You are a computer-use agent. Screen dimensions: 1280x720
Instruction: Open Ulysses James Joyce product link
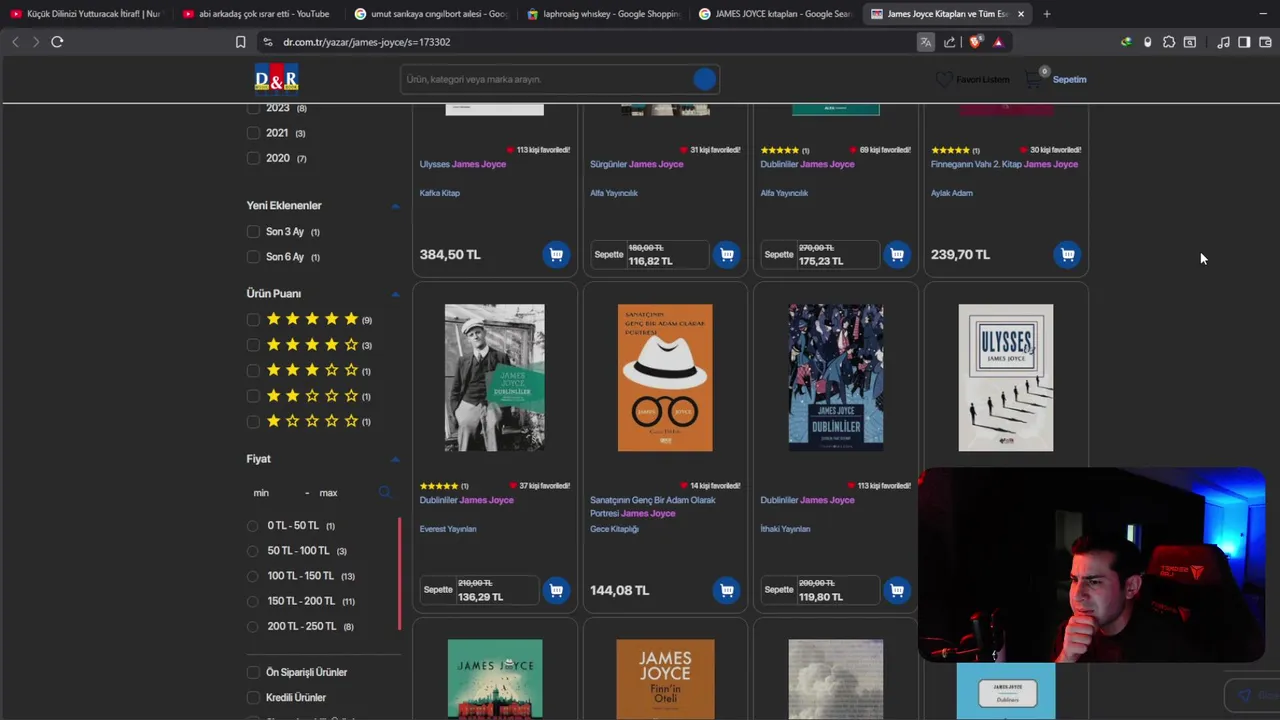click(463, 164)
